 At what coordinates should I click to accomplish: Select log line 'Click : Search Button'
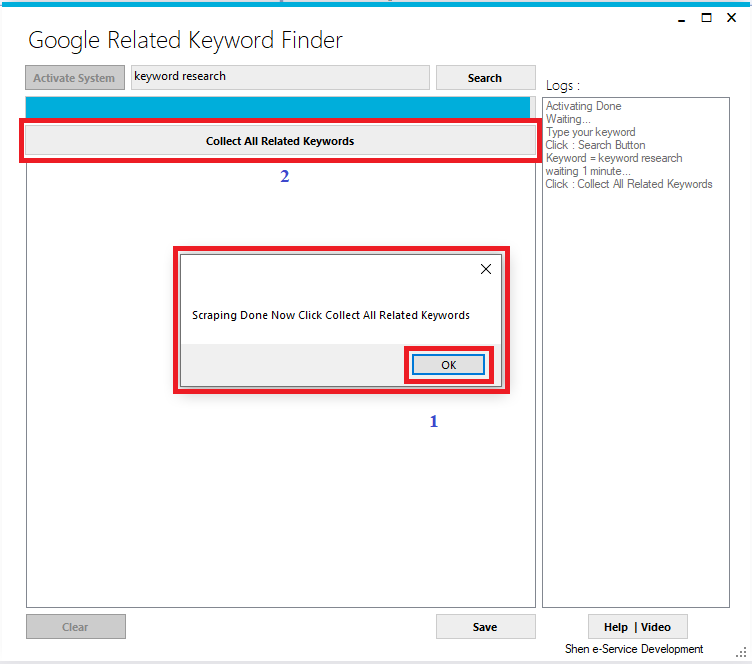(x=595, y=145)
